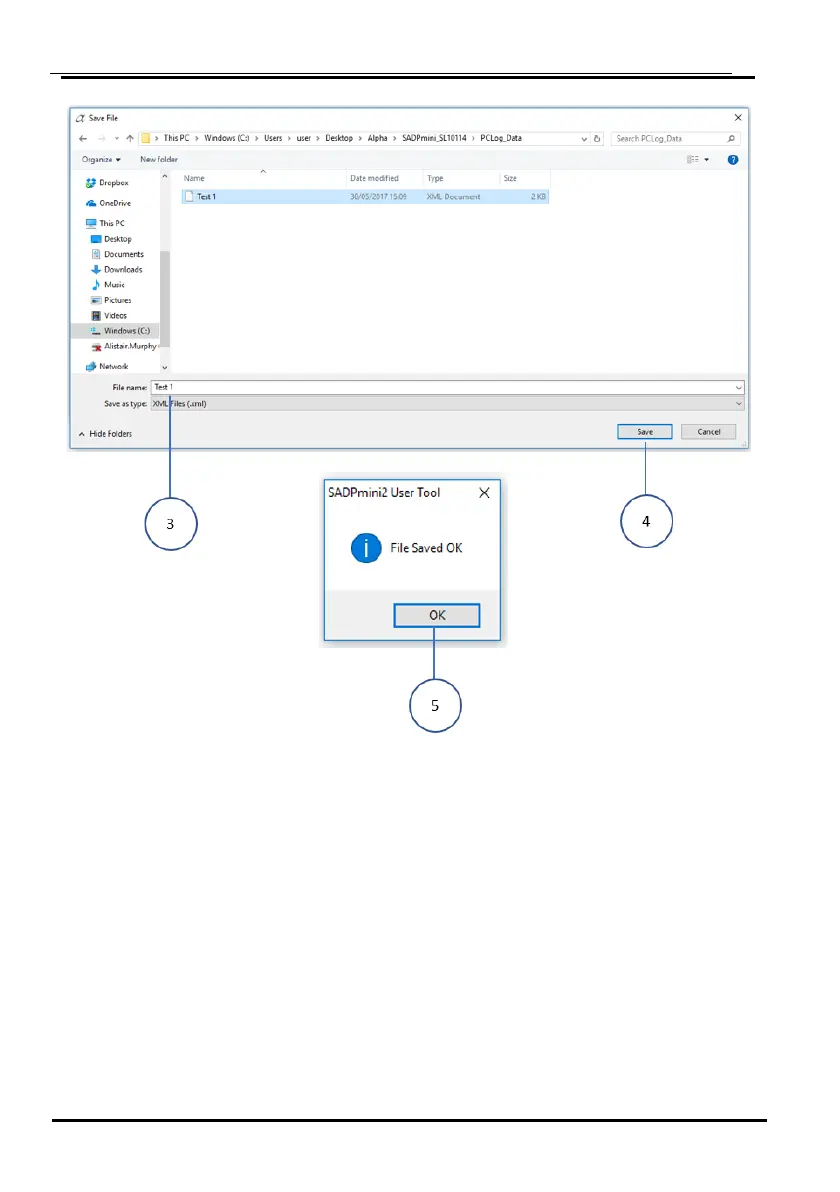Viewport: 840px width, 1192px height.
Task: Refresh the PCLog_Data folder view
Action: 598,138
